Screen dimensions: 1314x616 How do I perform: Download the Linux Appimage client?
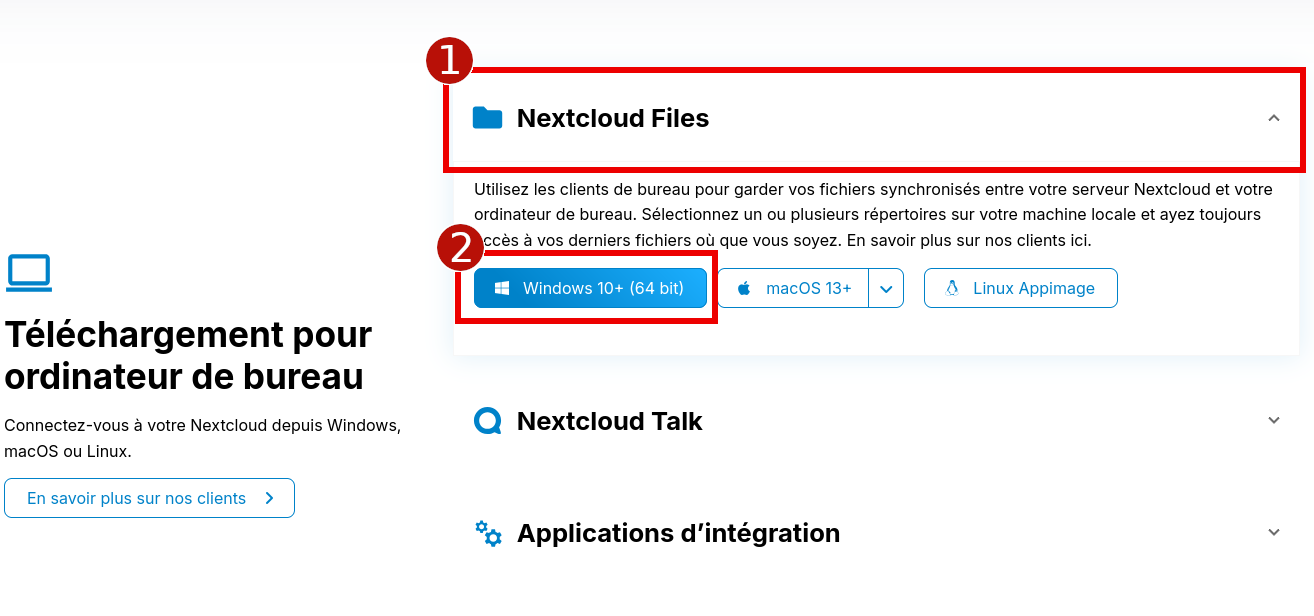(x=1020, y=287)
